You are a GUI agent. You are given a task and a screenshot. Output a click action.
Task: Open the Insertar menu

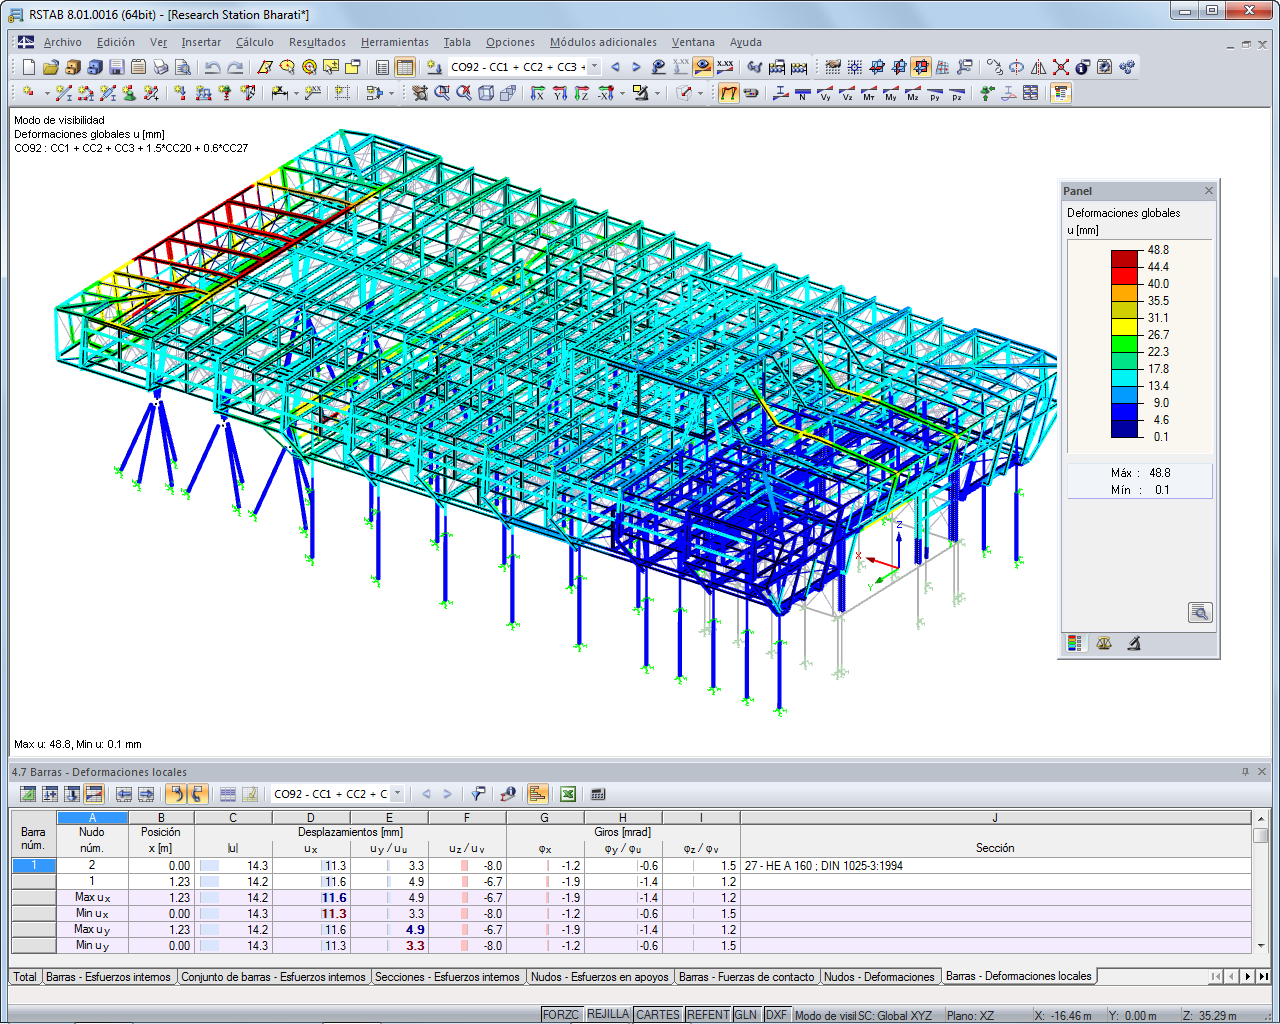[201, 42]
